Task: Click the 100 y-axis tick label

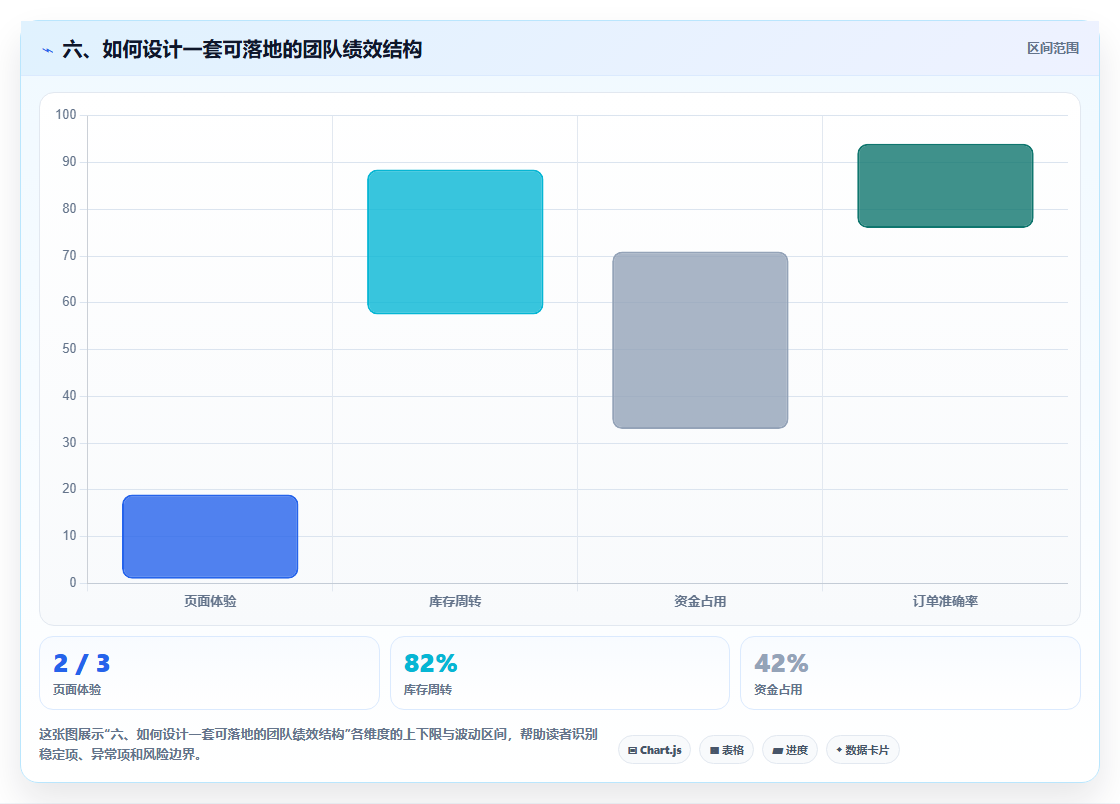Action: coord(66,114)
